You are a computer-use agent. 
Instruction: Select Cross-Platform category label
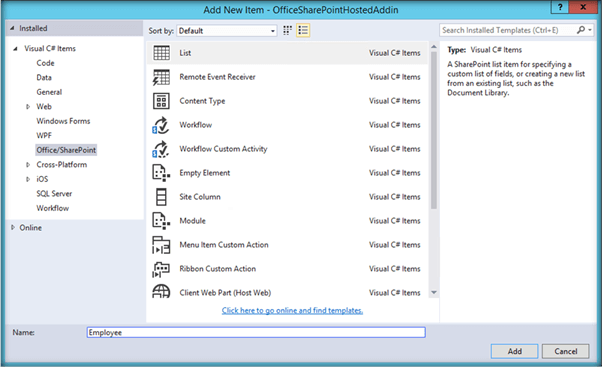pos(61,165)
